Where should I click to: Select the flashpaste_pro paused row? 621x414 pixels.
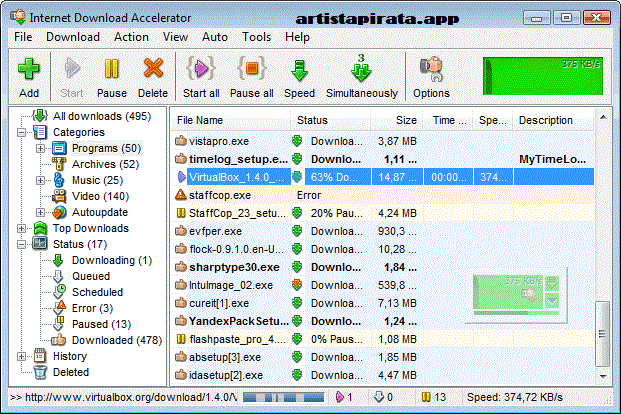383,339
